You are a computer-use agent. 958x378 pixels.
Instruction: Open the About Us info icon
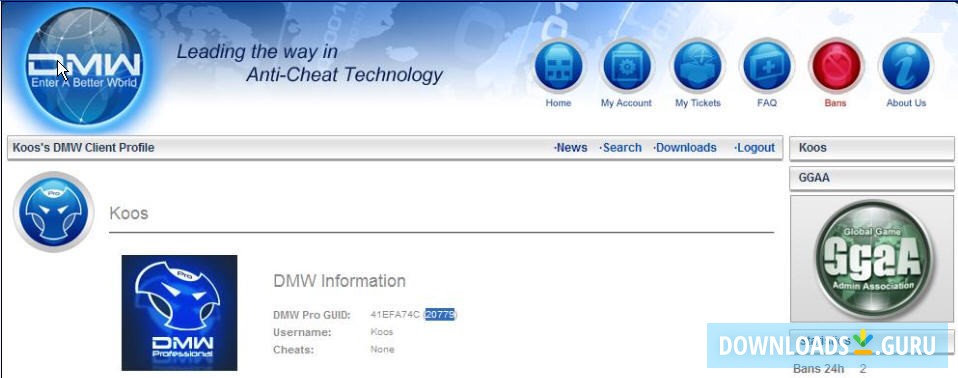click(906, 66)
